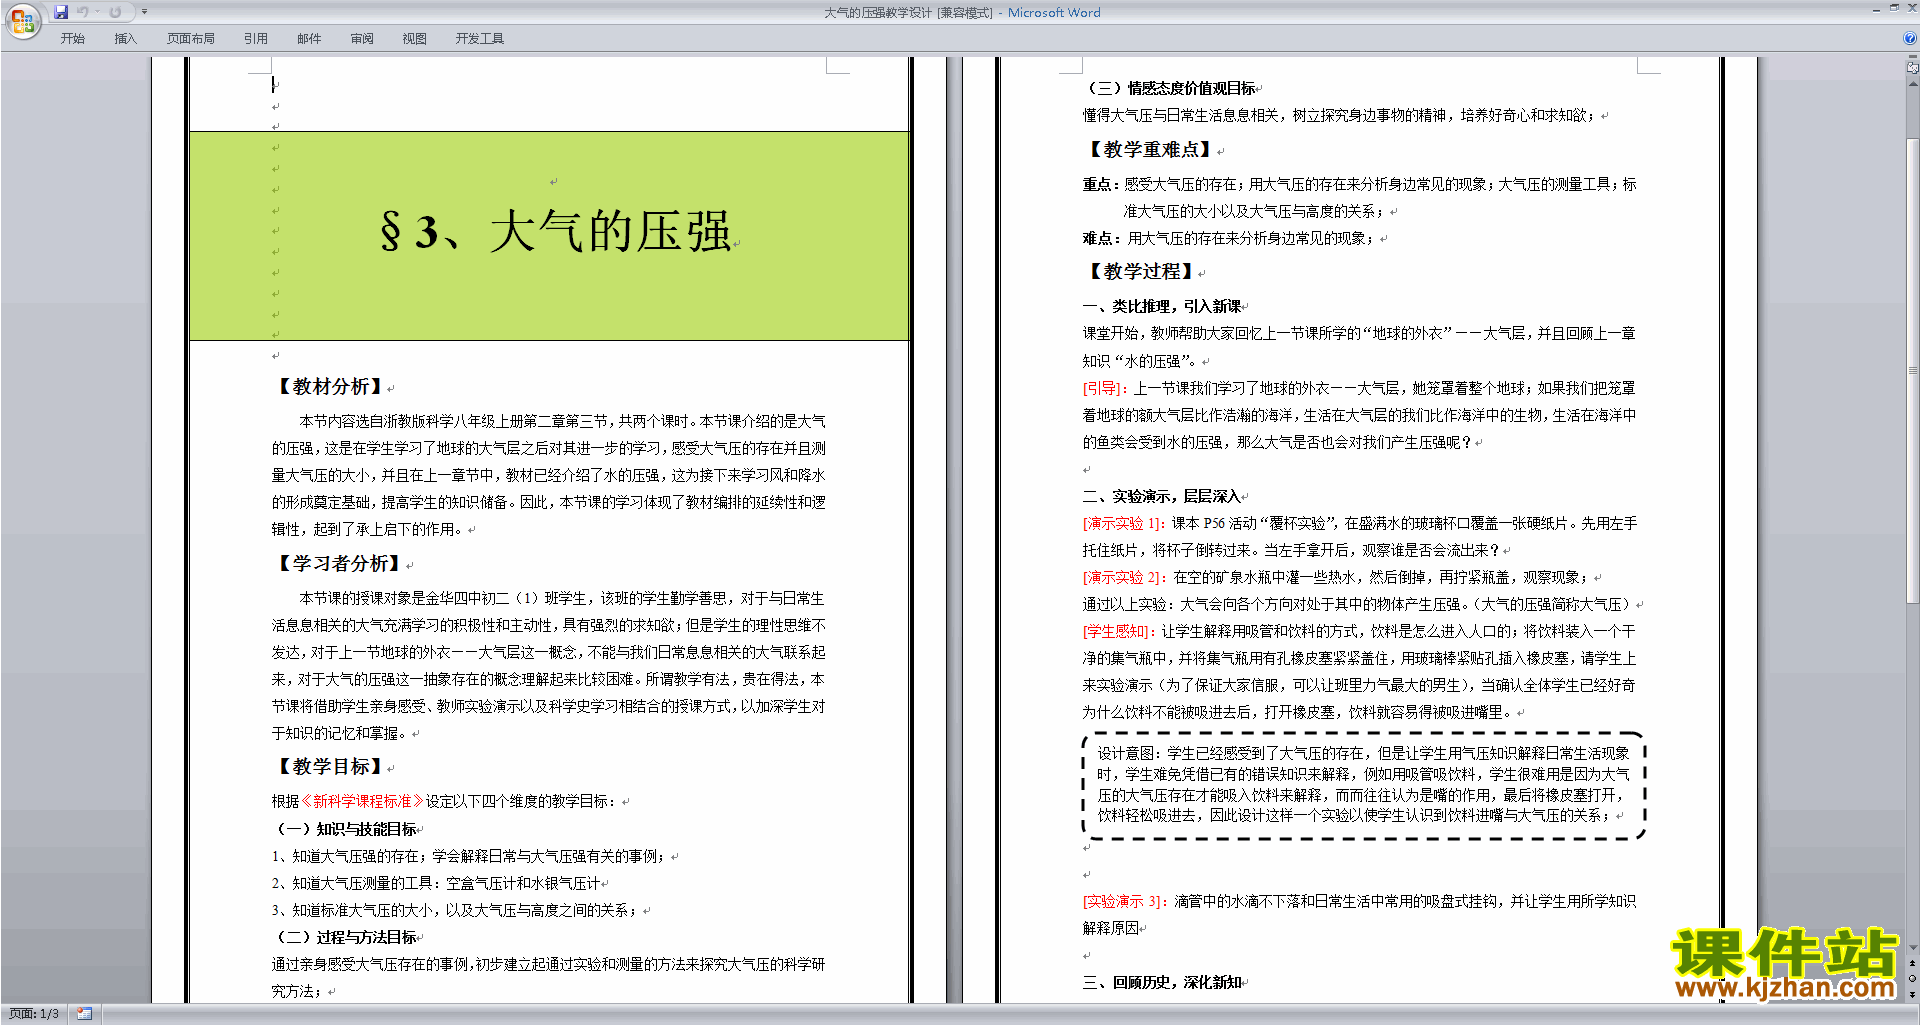This screenshot has height=1025, width=1920.
Task: Click the bold label 难点:
Action: tap(1103, 238)
